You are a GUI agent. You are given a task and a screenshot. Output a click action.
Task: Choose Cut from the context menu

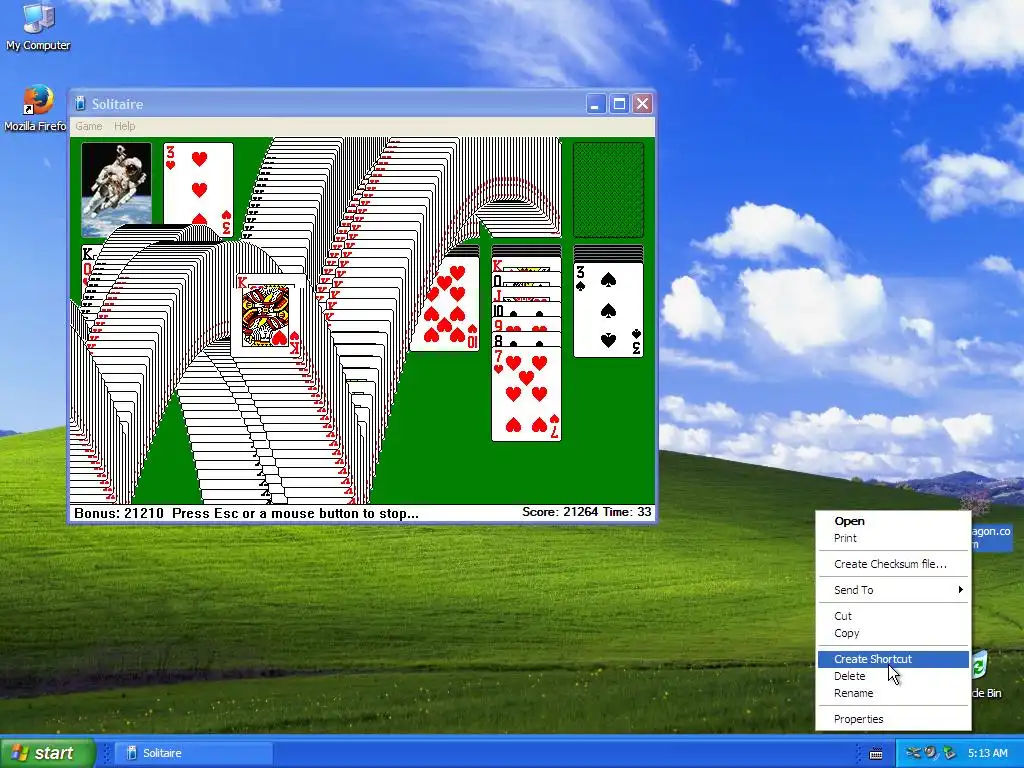click(893, 616)
